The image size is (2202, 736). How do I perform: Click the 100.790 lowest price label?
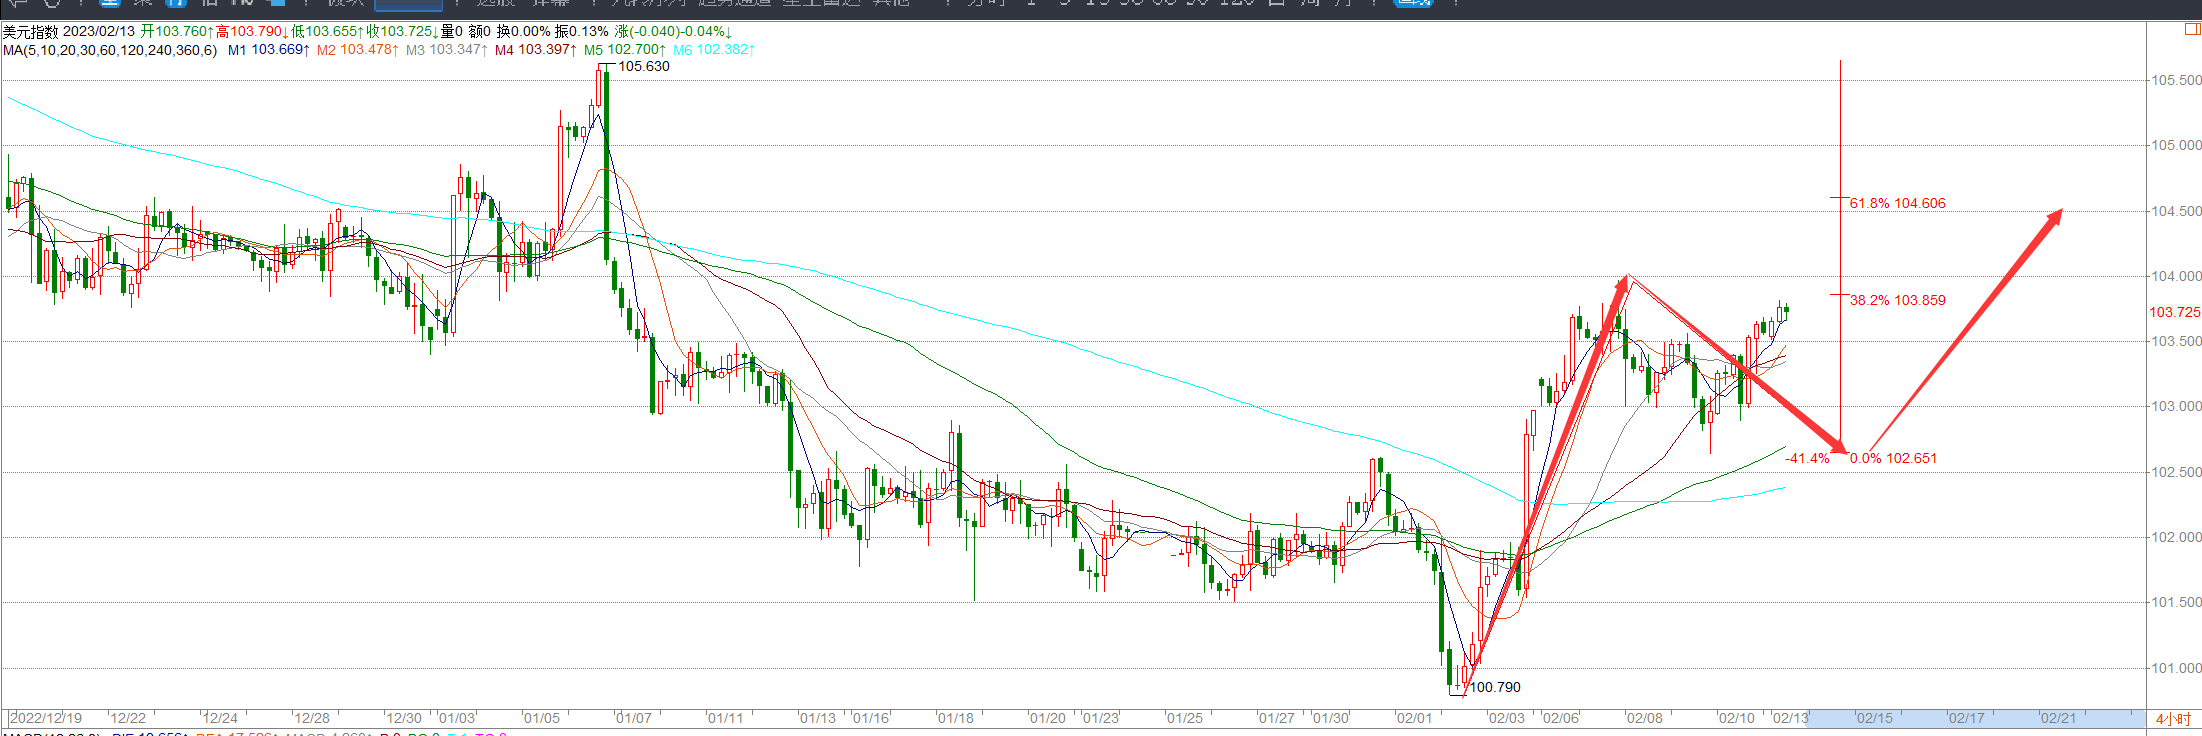(x=1495, y=687)
